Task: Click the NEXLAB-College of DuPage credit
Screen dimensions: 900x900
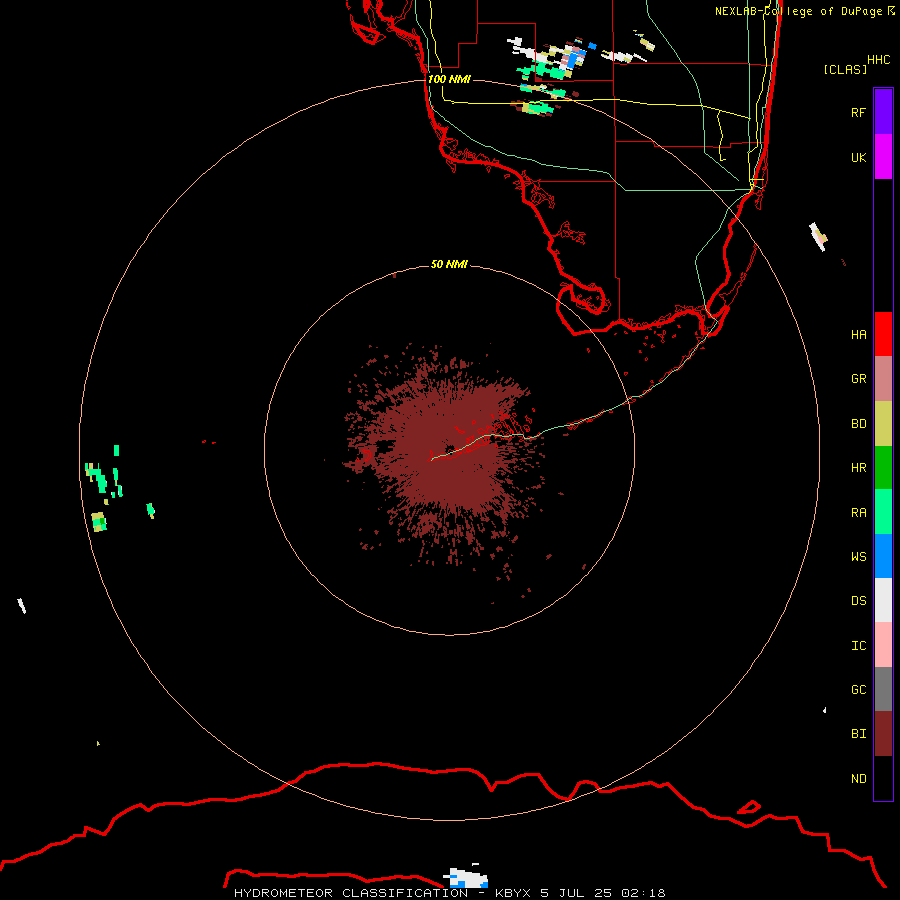Action: (798, 11)
